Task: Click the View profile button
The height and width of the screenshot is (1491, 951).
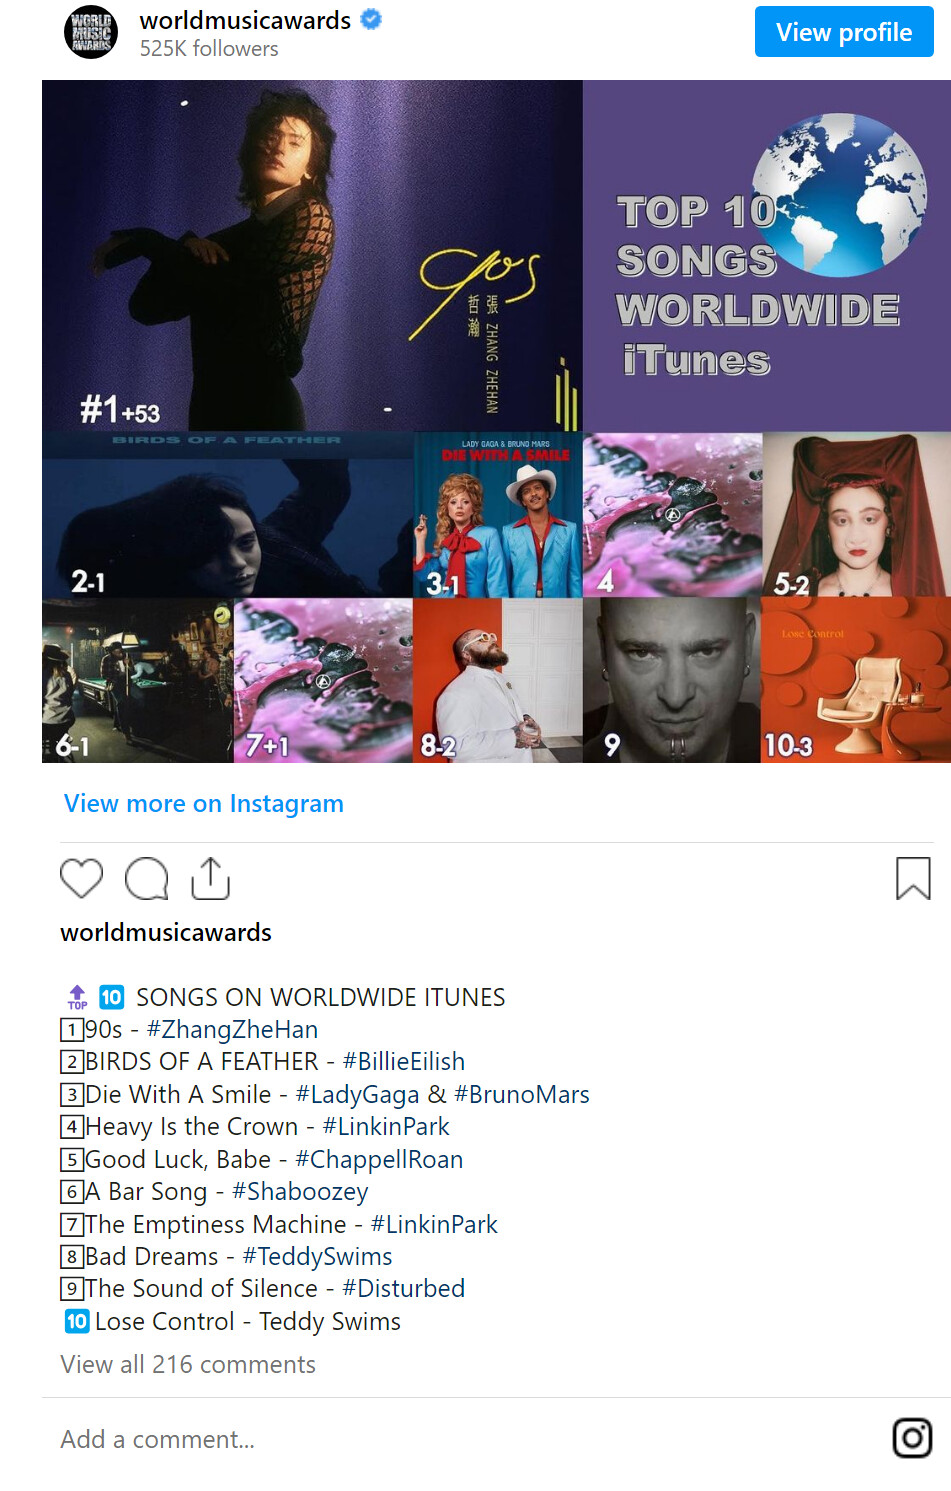Action: [844, 32]
